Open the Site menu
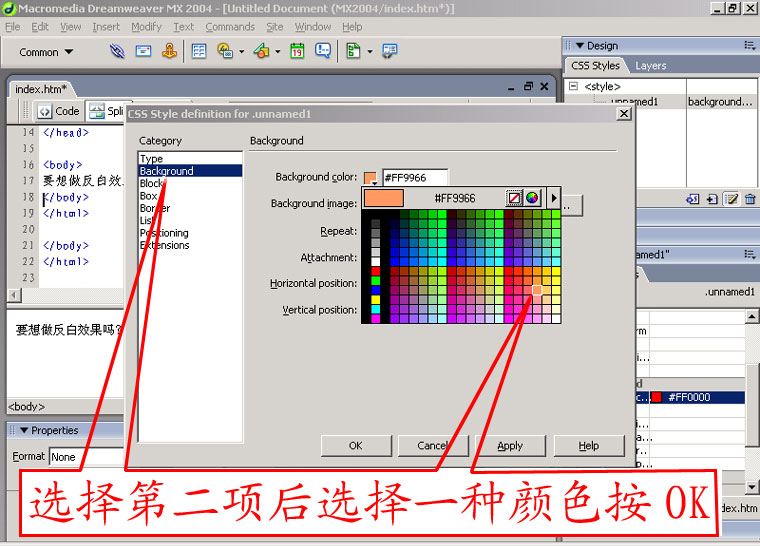Viewport: 760px width, 546px height. click(x=275, y=27)
